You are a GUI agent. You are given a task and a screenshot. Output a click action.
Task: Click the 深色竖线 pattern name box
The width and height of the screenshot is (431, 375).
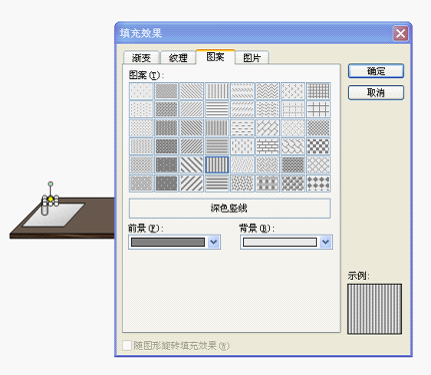[x=230, y=208]
